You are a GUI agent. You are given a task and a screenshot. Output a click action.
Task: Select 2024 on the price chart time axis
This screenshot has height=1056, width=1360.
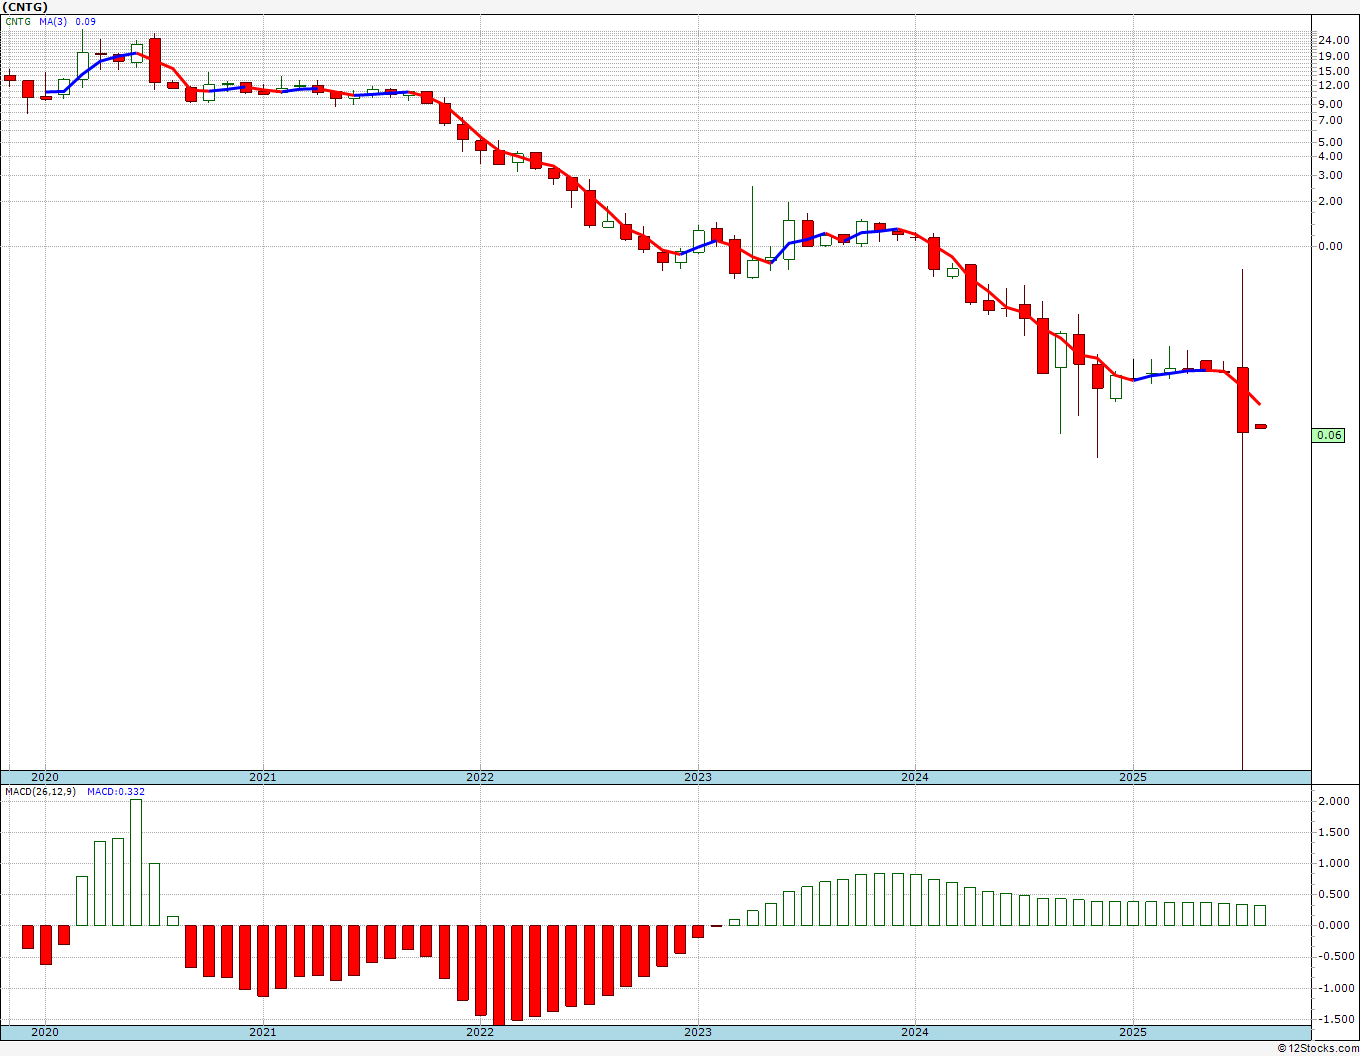coord(915,777)
